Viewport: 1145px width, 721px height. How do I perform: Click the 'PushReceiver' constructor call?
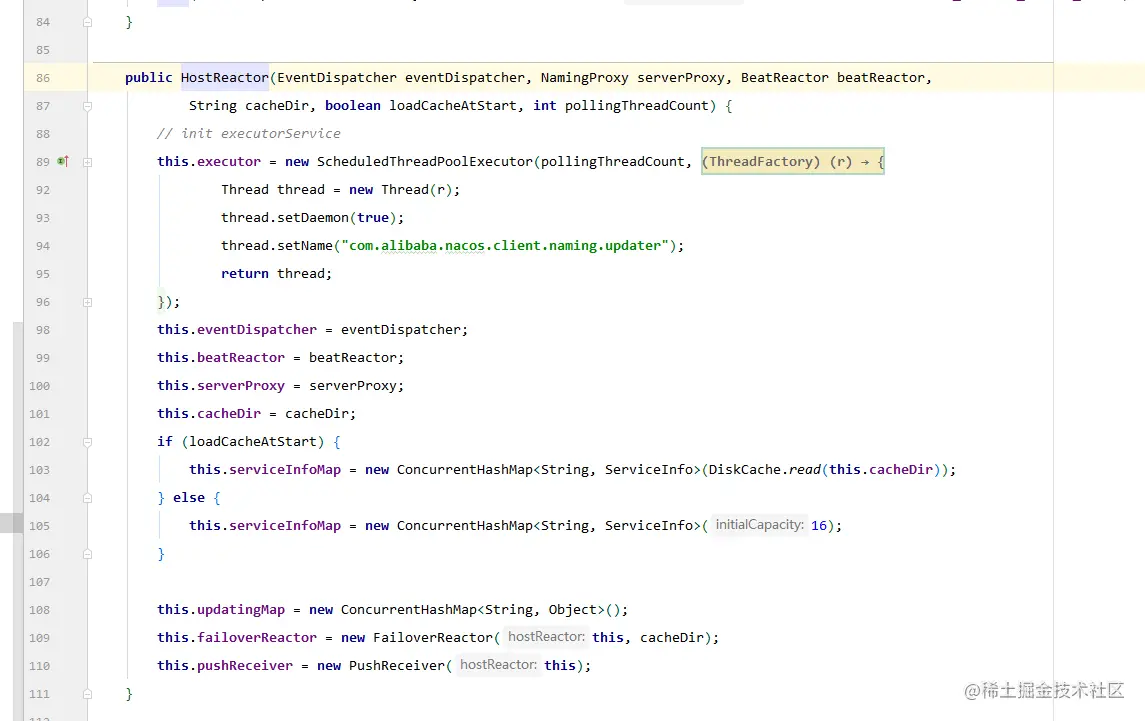[397, 665]
